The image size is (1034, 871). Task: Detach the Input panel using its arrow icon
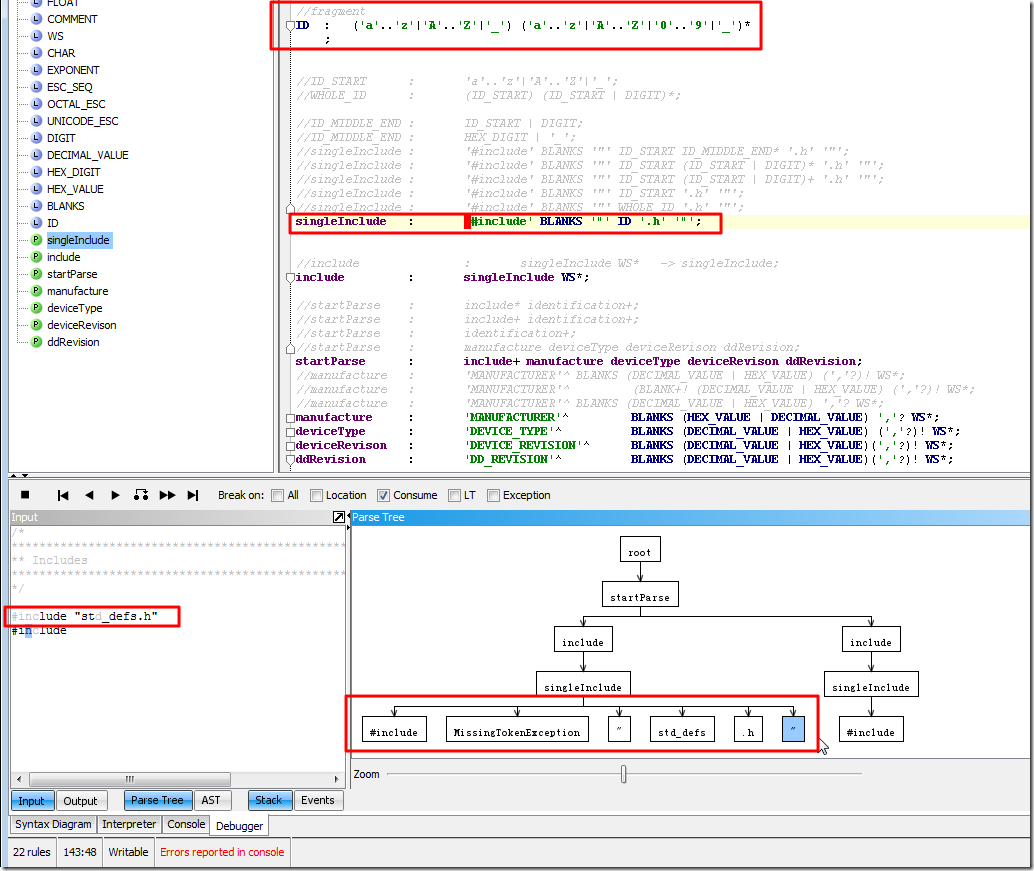pyautogui.click(x=339, y=517)
